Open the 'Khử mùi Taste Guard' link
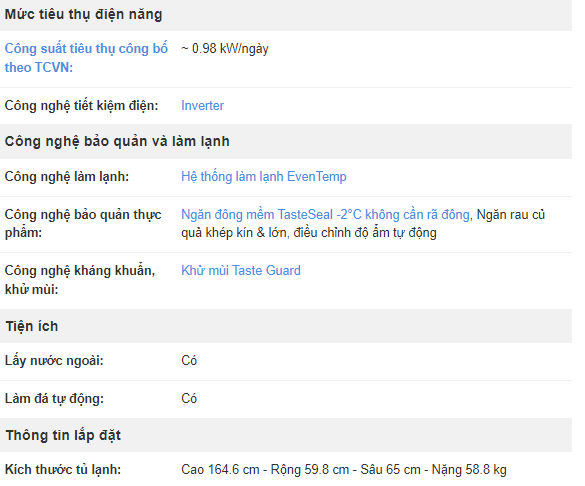This screenshot has height=486, width=585. click(241, 270)
